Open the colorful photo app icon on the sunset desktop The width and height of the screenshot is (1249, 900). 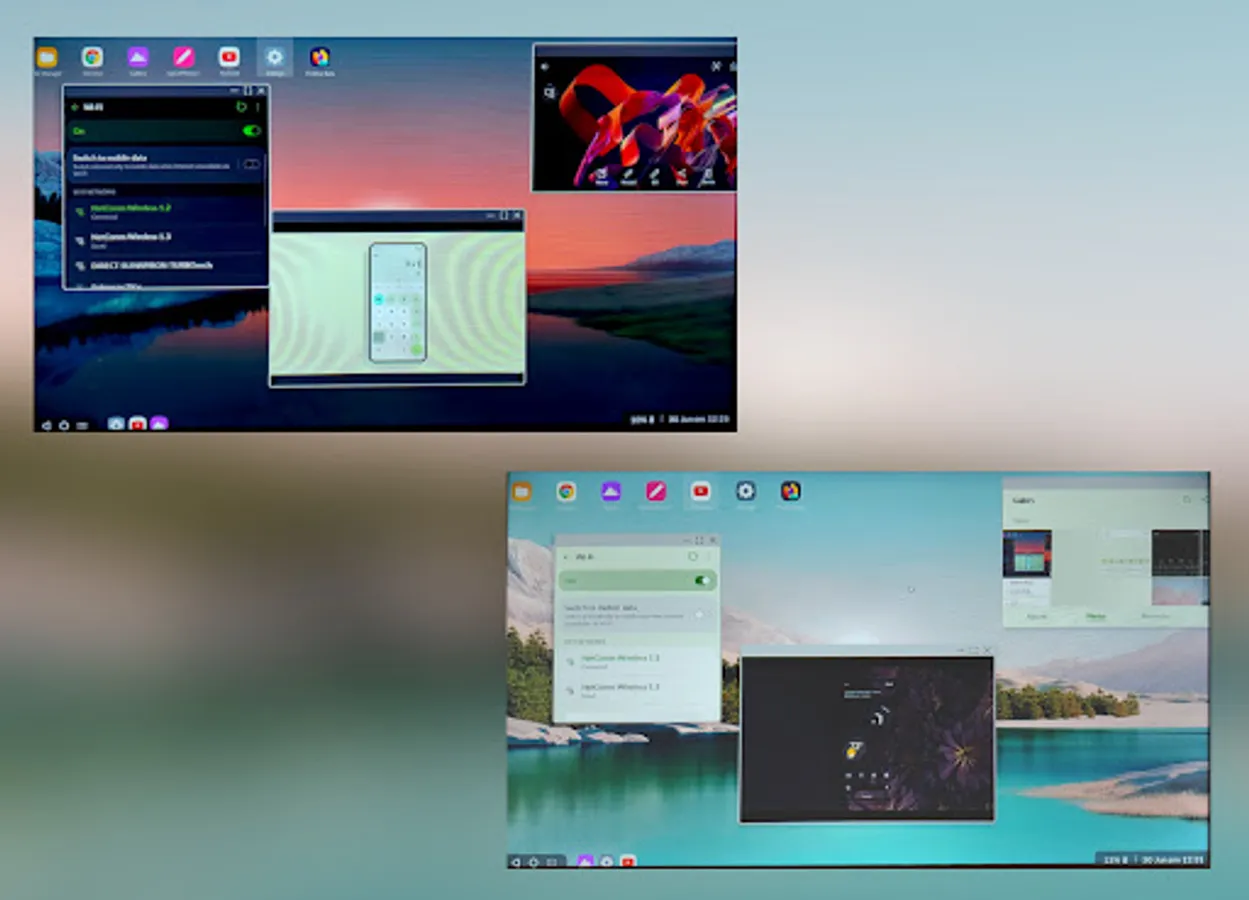320,57
